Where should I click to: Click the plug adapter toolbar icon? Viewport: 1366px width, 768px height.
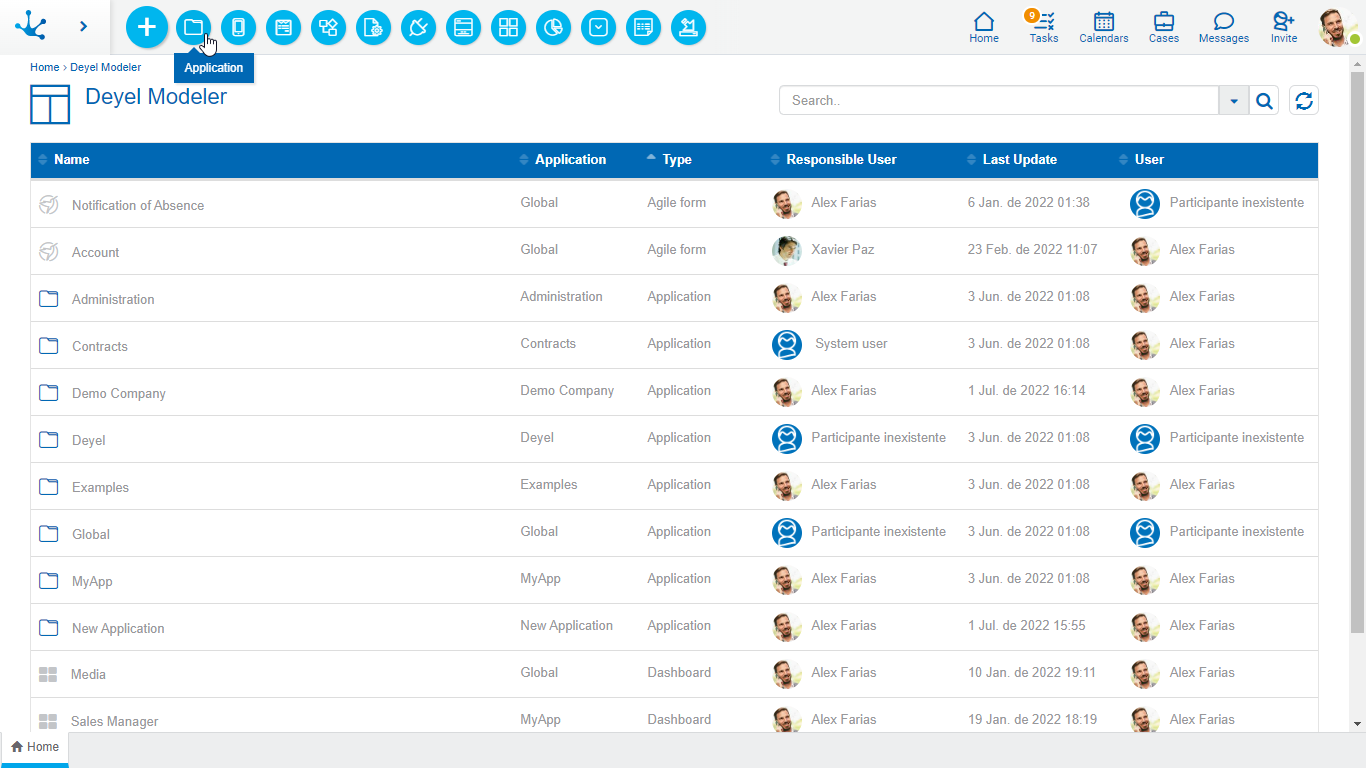418,27
